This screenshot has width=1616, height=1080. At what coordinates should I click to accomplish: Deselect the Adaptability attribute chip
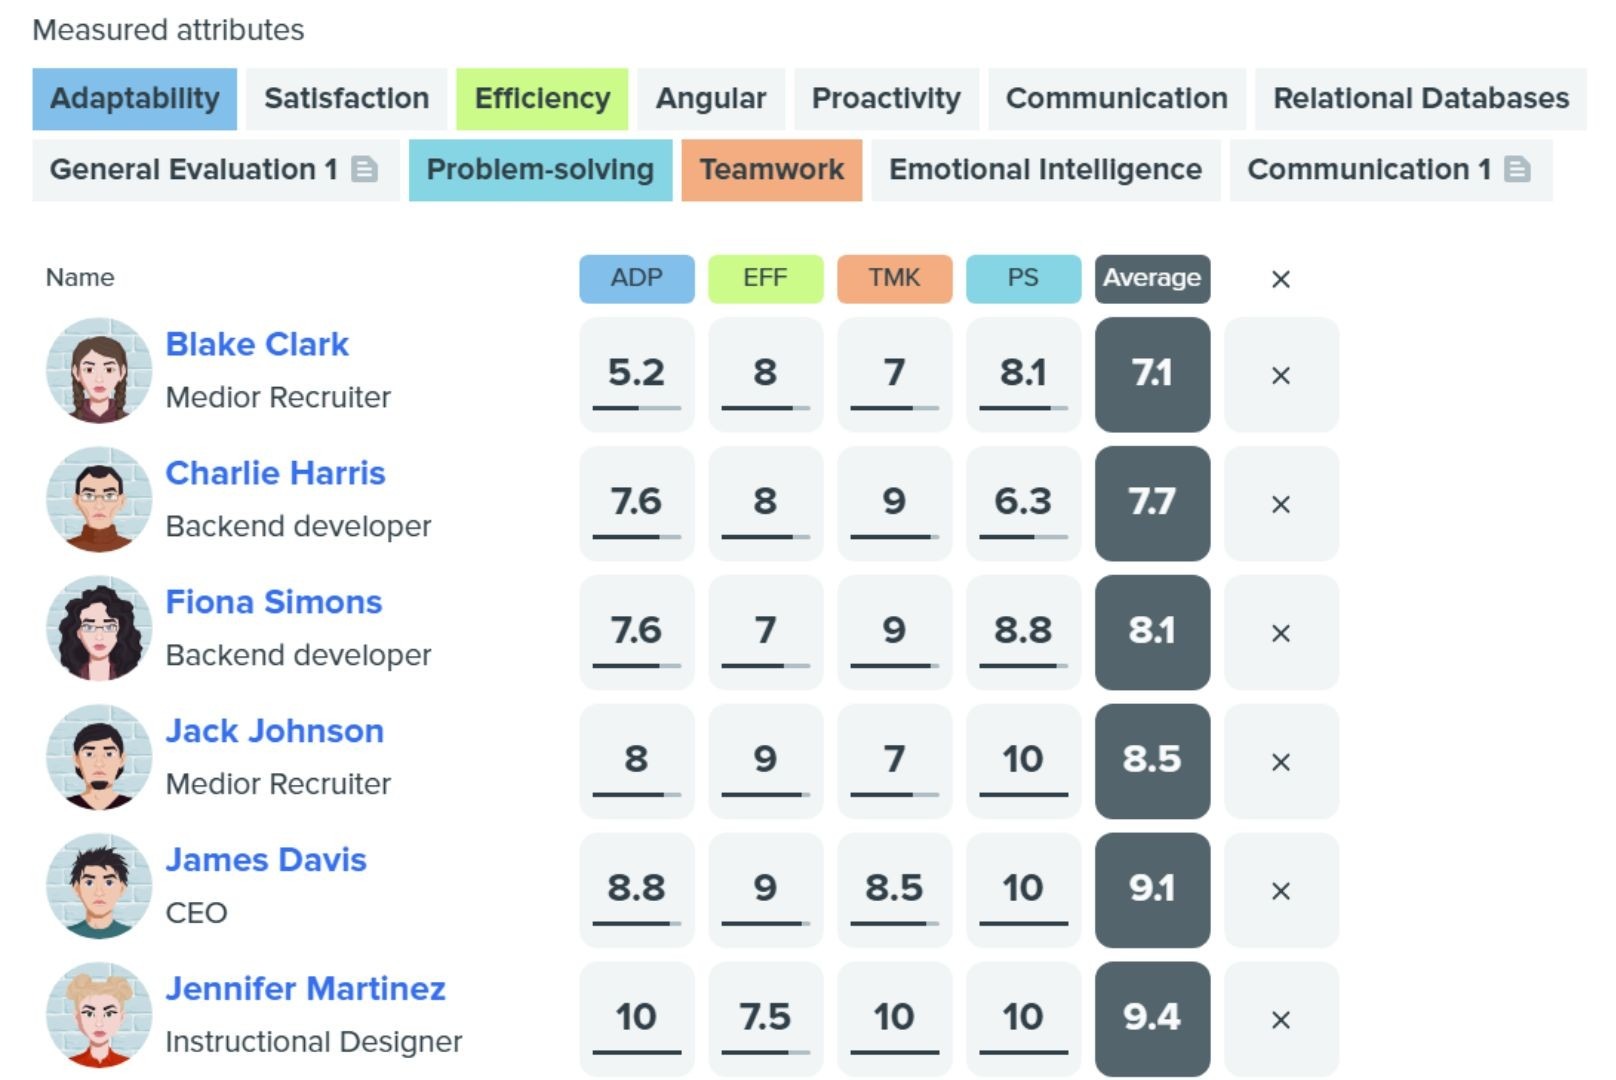click(x=134, y=98)
